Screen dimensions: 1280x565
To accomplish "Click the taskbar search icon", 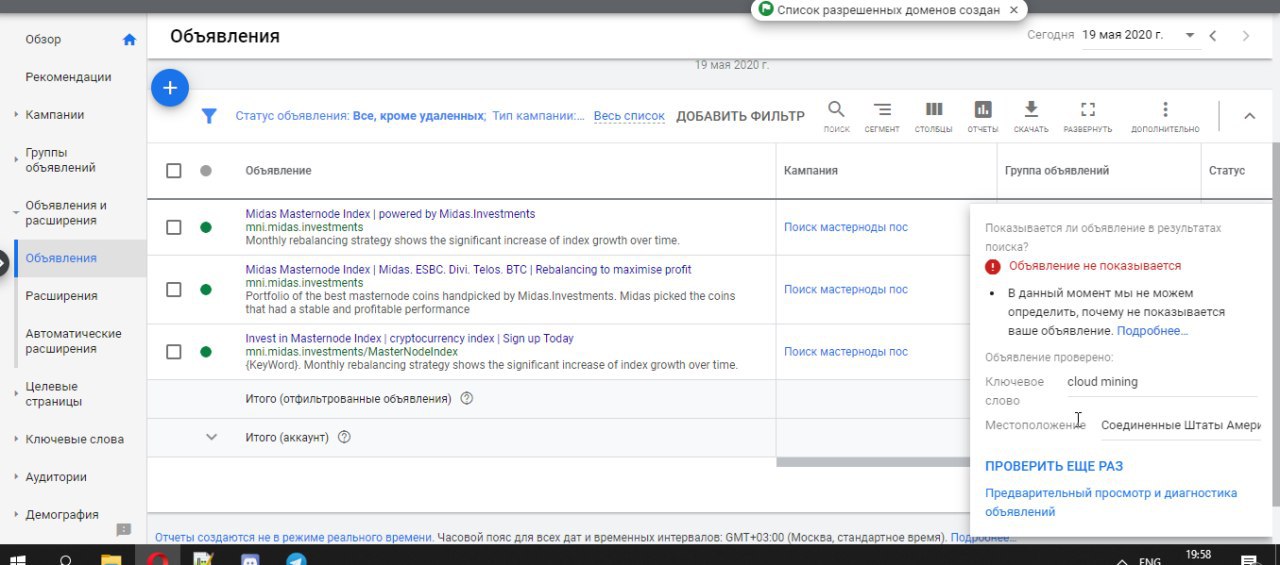I will tap(65, 561).
